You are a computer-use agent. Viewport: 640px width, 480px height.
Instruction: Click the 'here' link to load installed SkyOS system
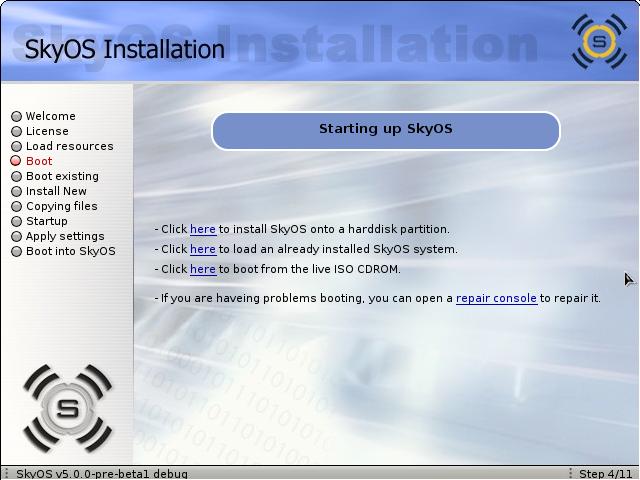pos(202,249)
